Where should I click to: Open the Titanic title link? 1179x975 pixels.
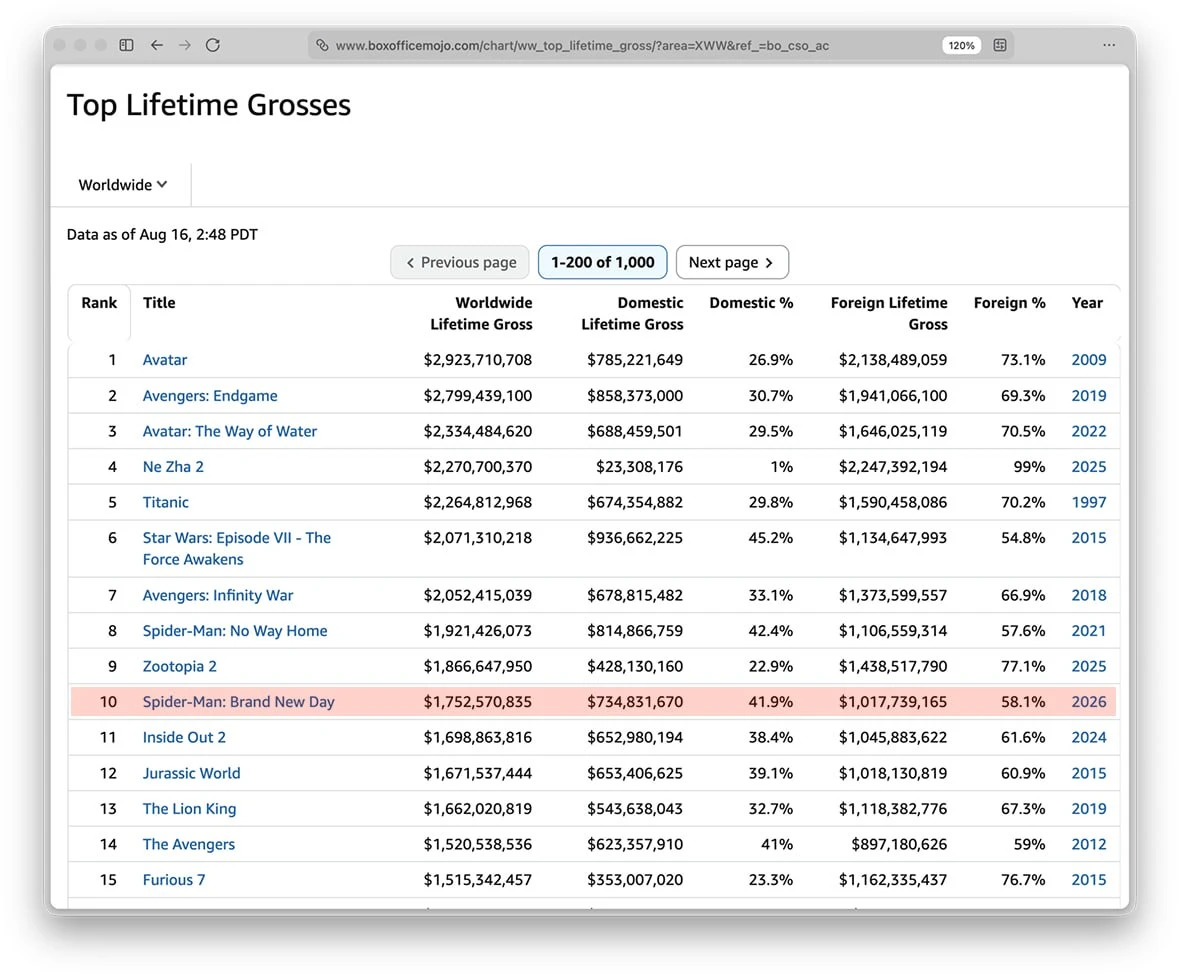165,502
